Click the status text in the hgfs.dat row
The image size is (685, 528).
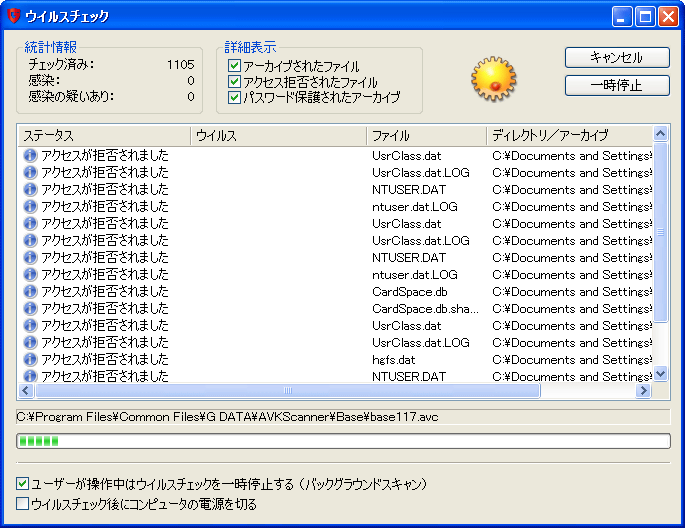pos(104,359)
